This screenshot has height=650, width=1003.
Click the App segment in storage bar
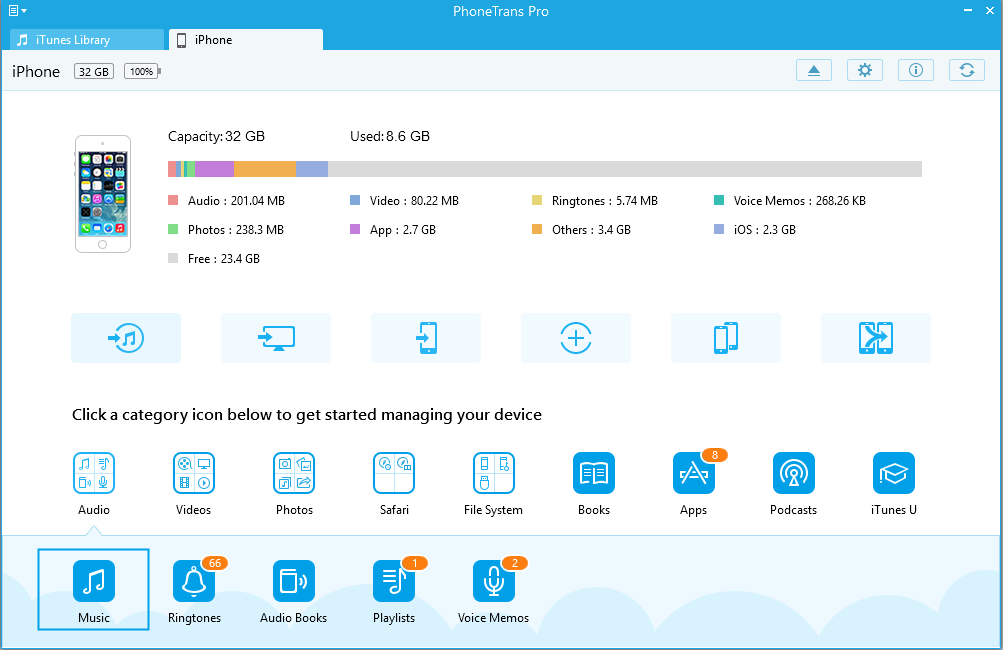pos(215,169)
